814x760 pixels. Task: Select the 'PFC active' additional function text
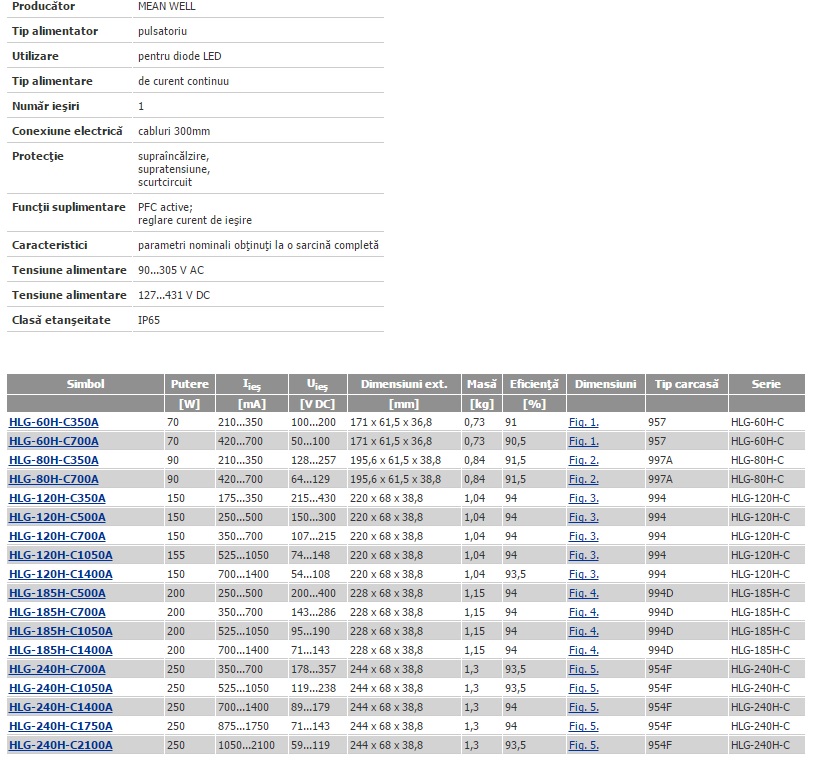[165, 207]
